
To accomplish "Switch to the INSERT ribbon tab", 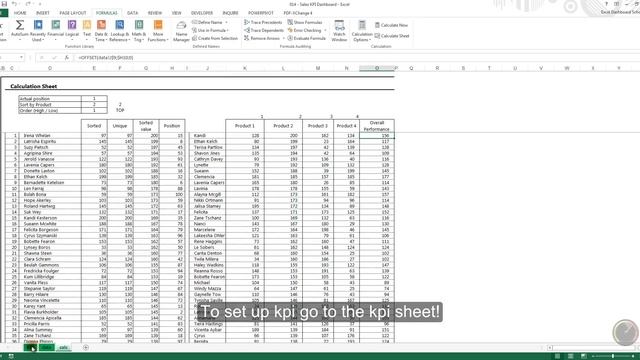I will pyautogui.click(x=42, y=13).
